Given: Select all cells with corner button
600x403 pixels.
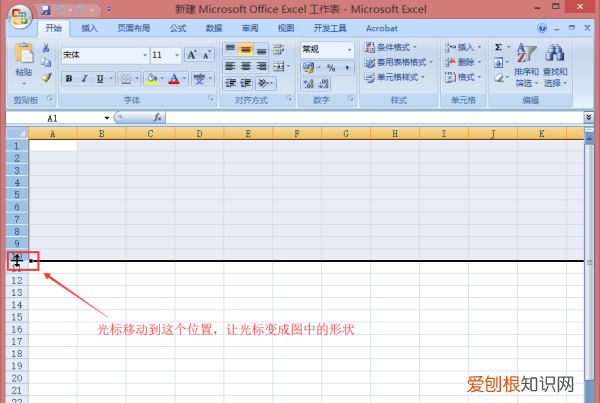Looking at the screenshot, I should pos(17,134).
